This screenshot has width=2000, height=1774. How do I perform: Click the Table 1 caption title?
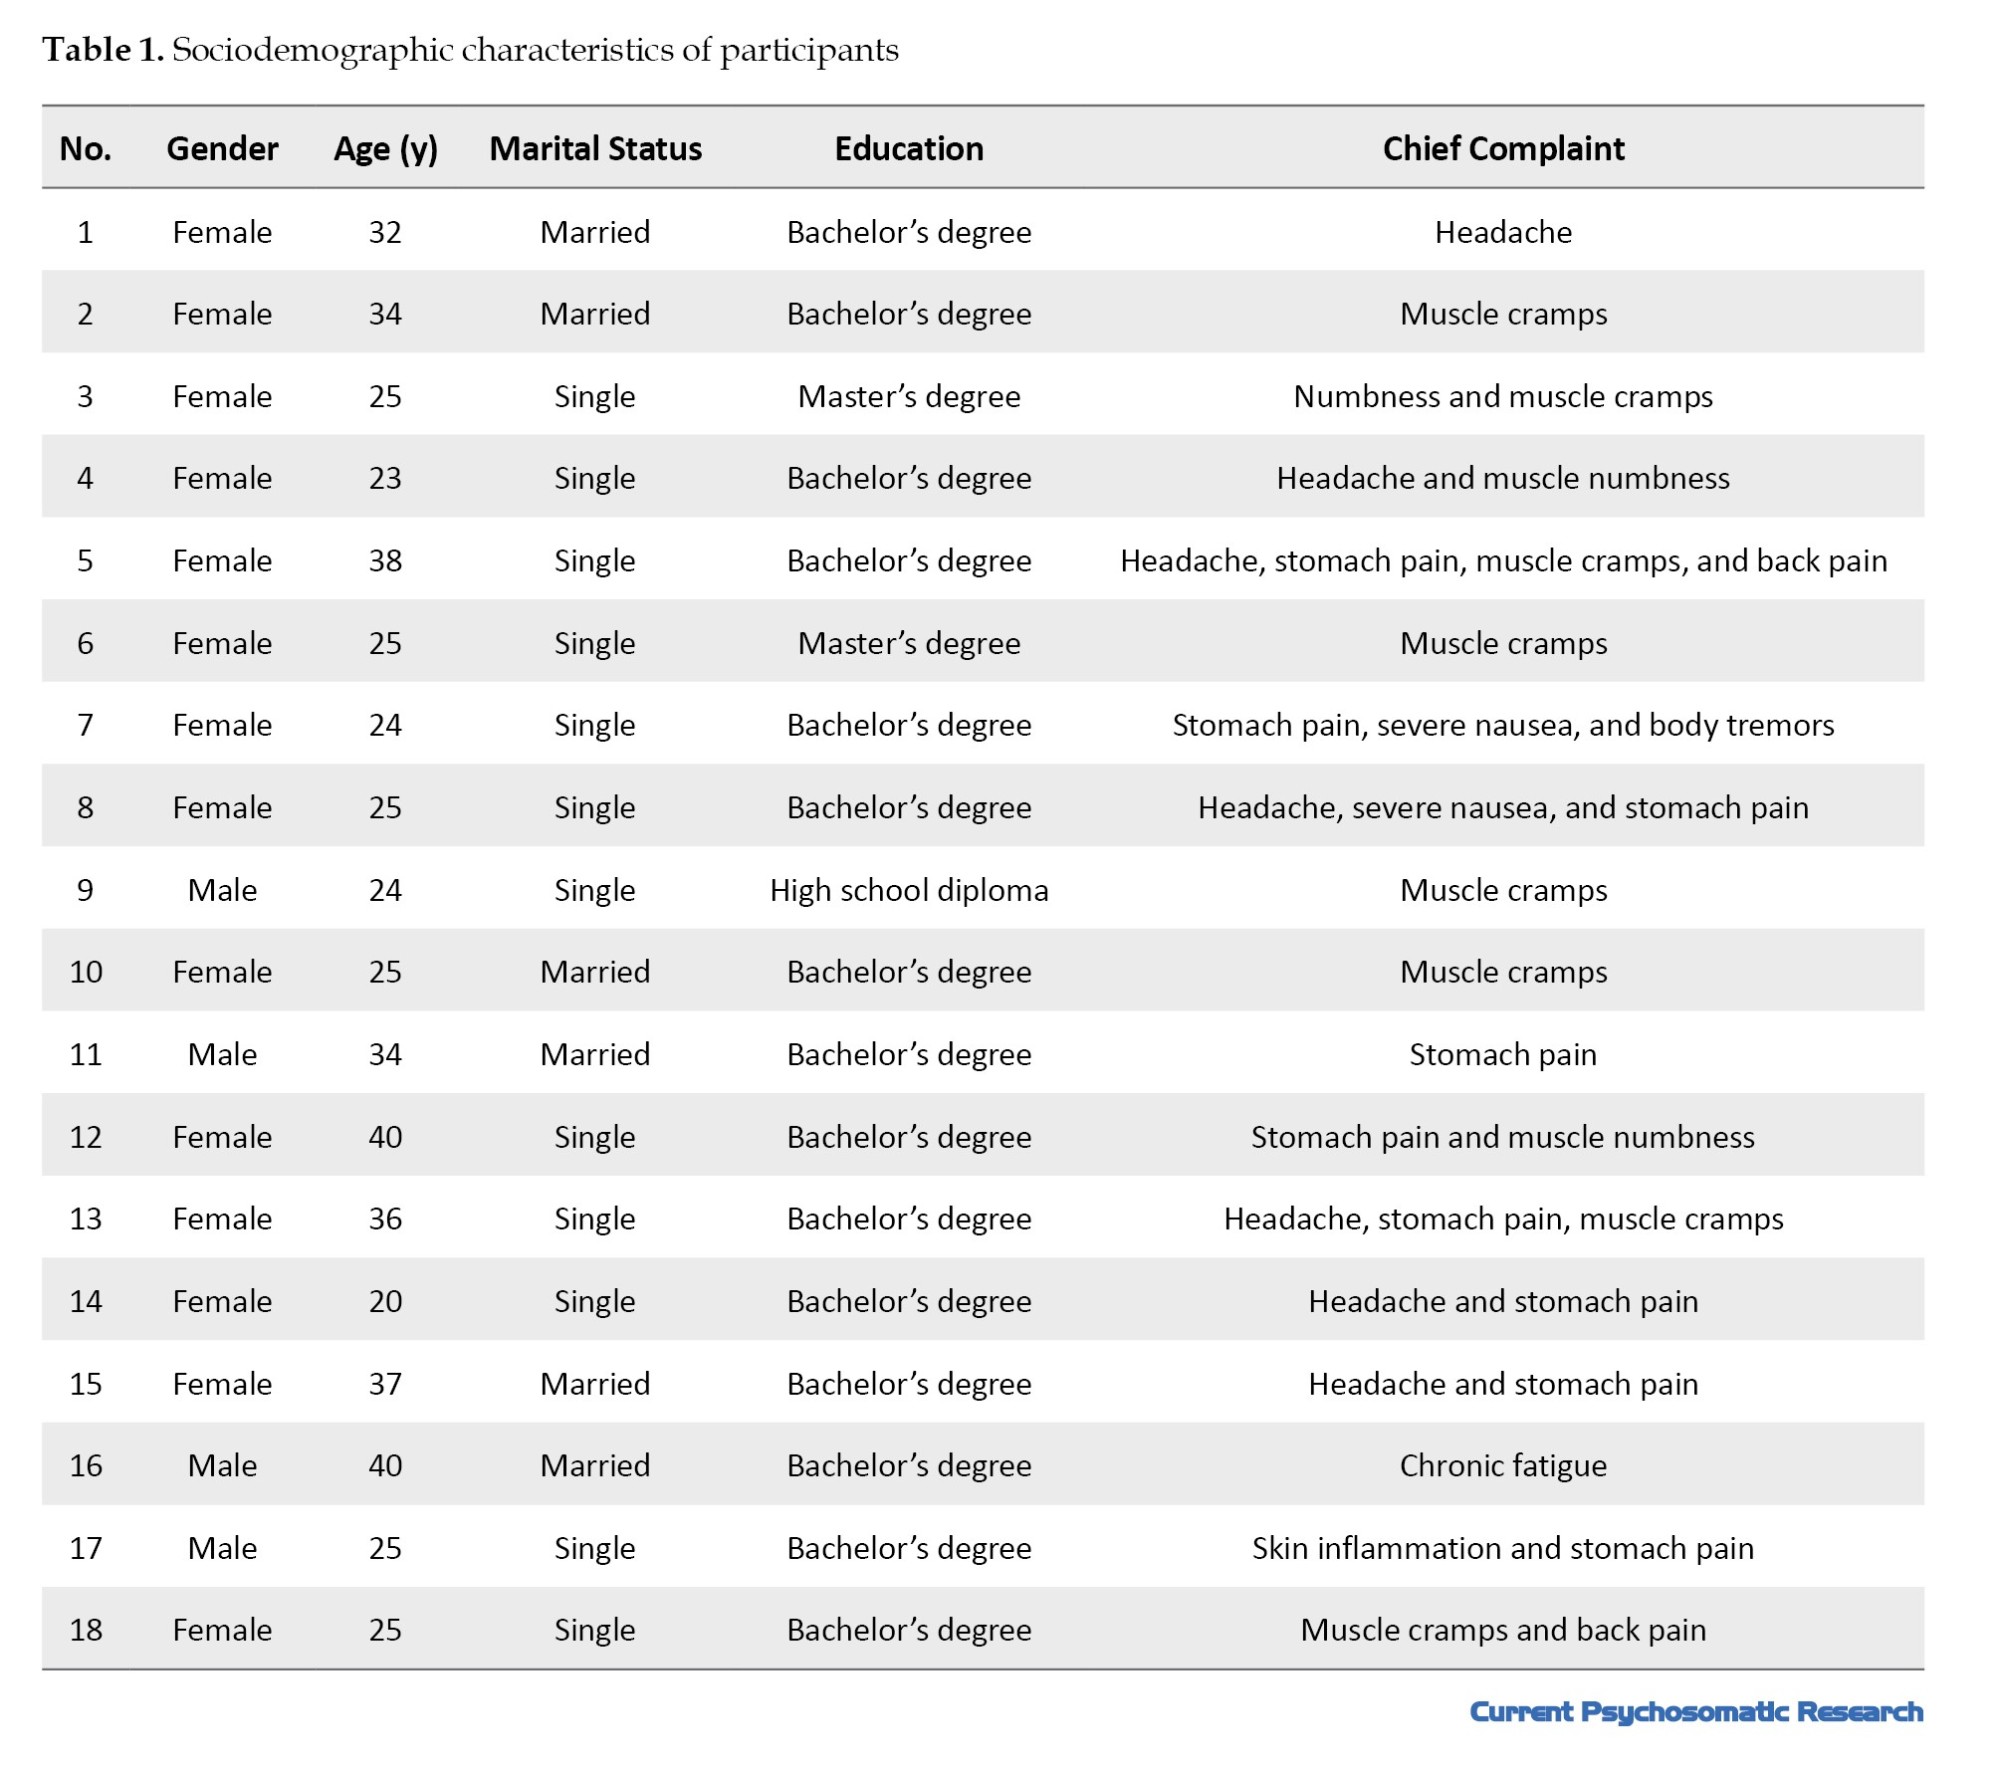(x=470, y=50)
